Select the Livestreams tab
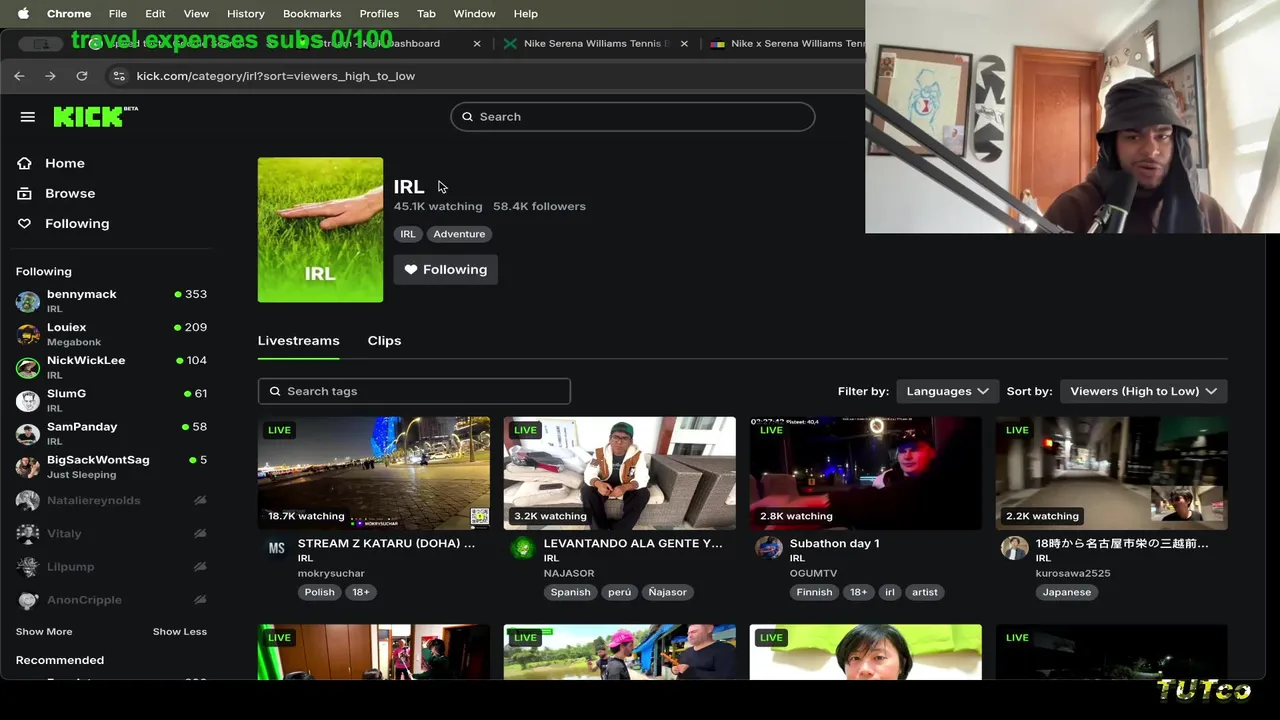 [299, 341]
